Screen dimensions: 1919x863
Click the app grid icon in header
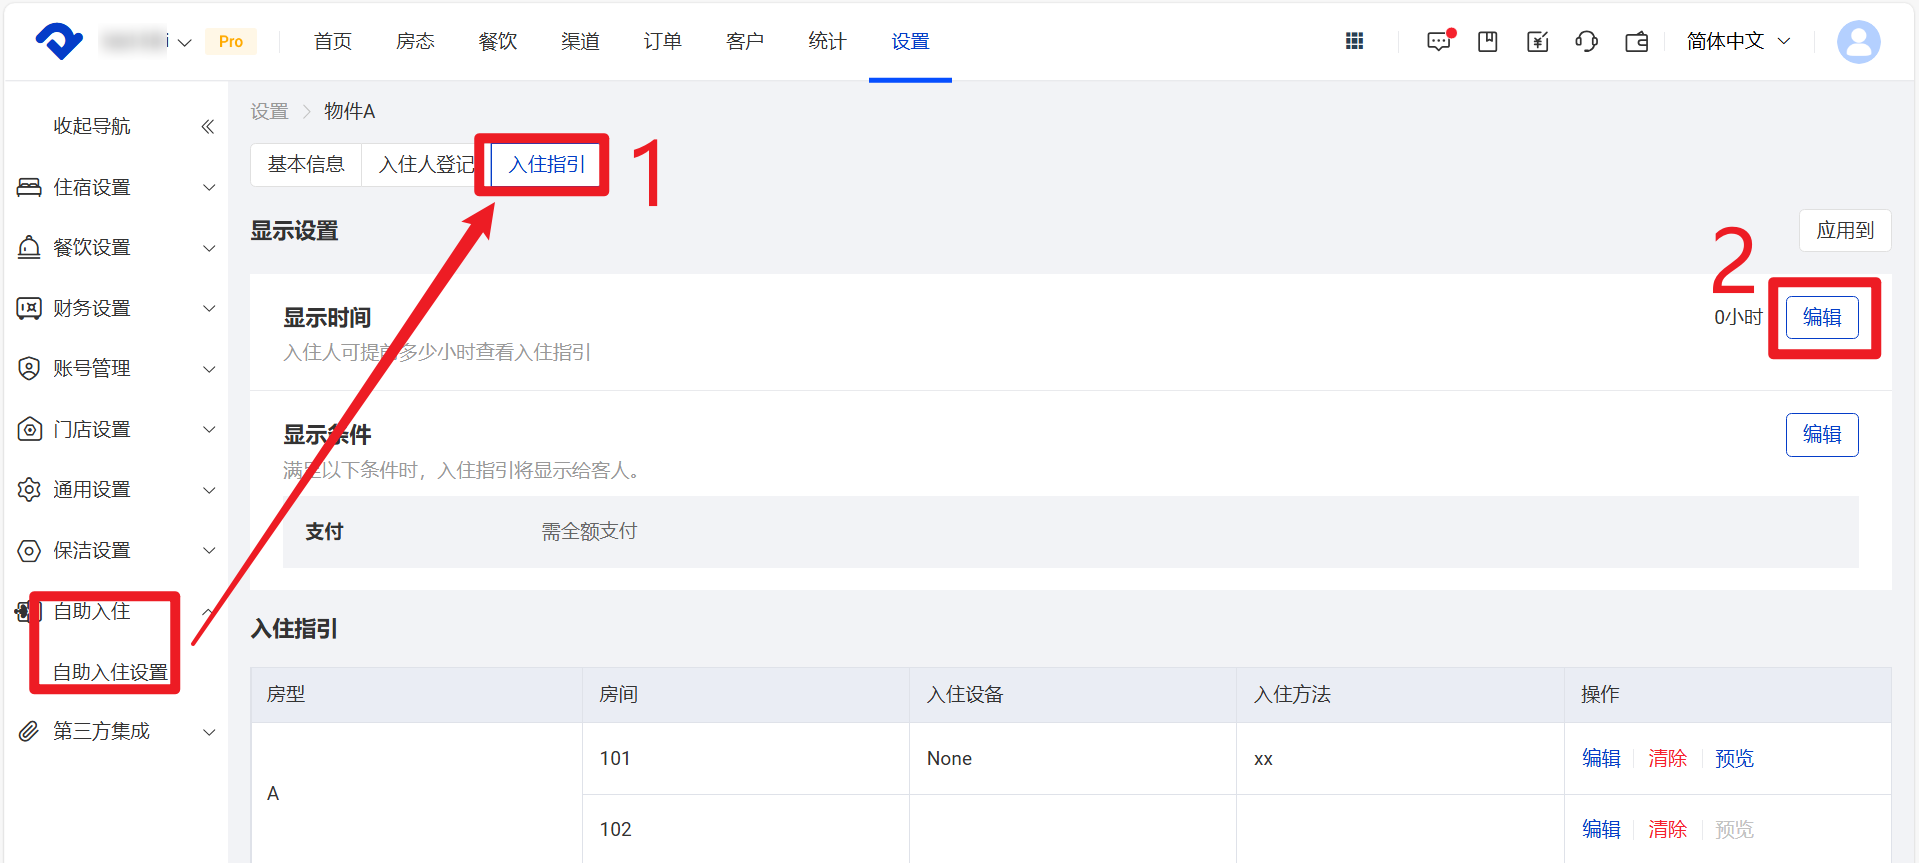1354,41
